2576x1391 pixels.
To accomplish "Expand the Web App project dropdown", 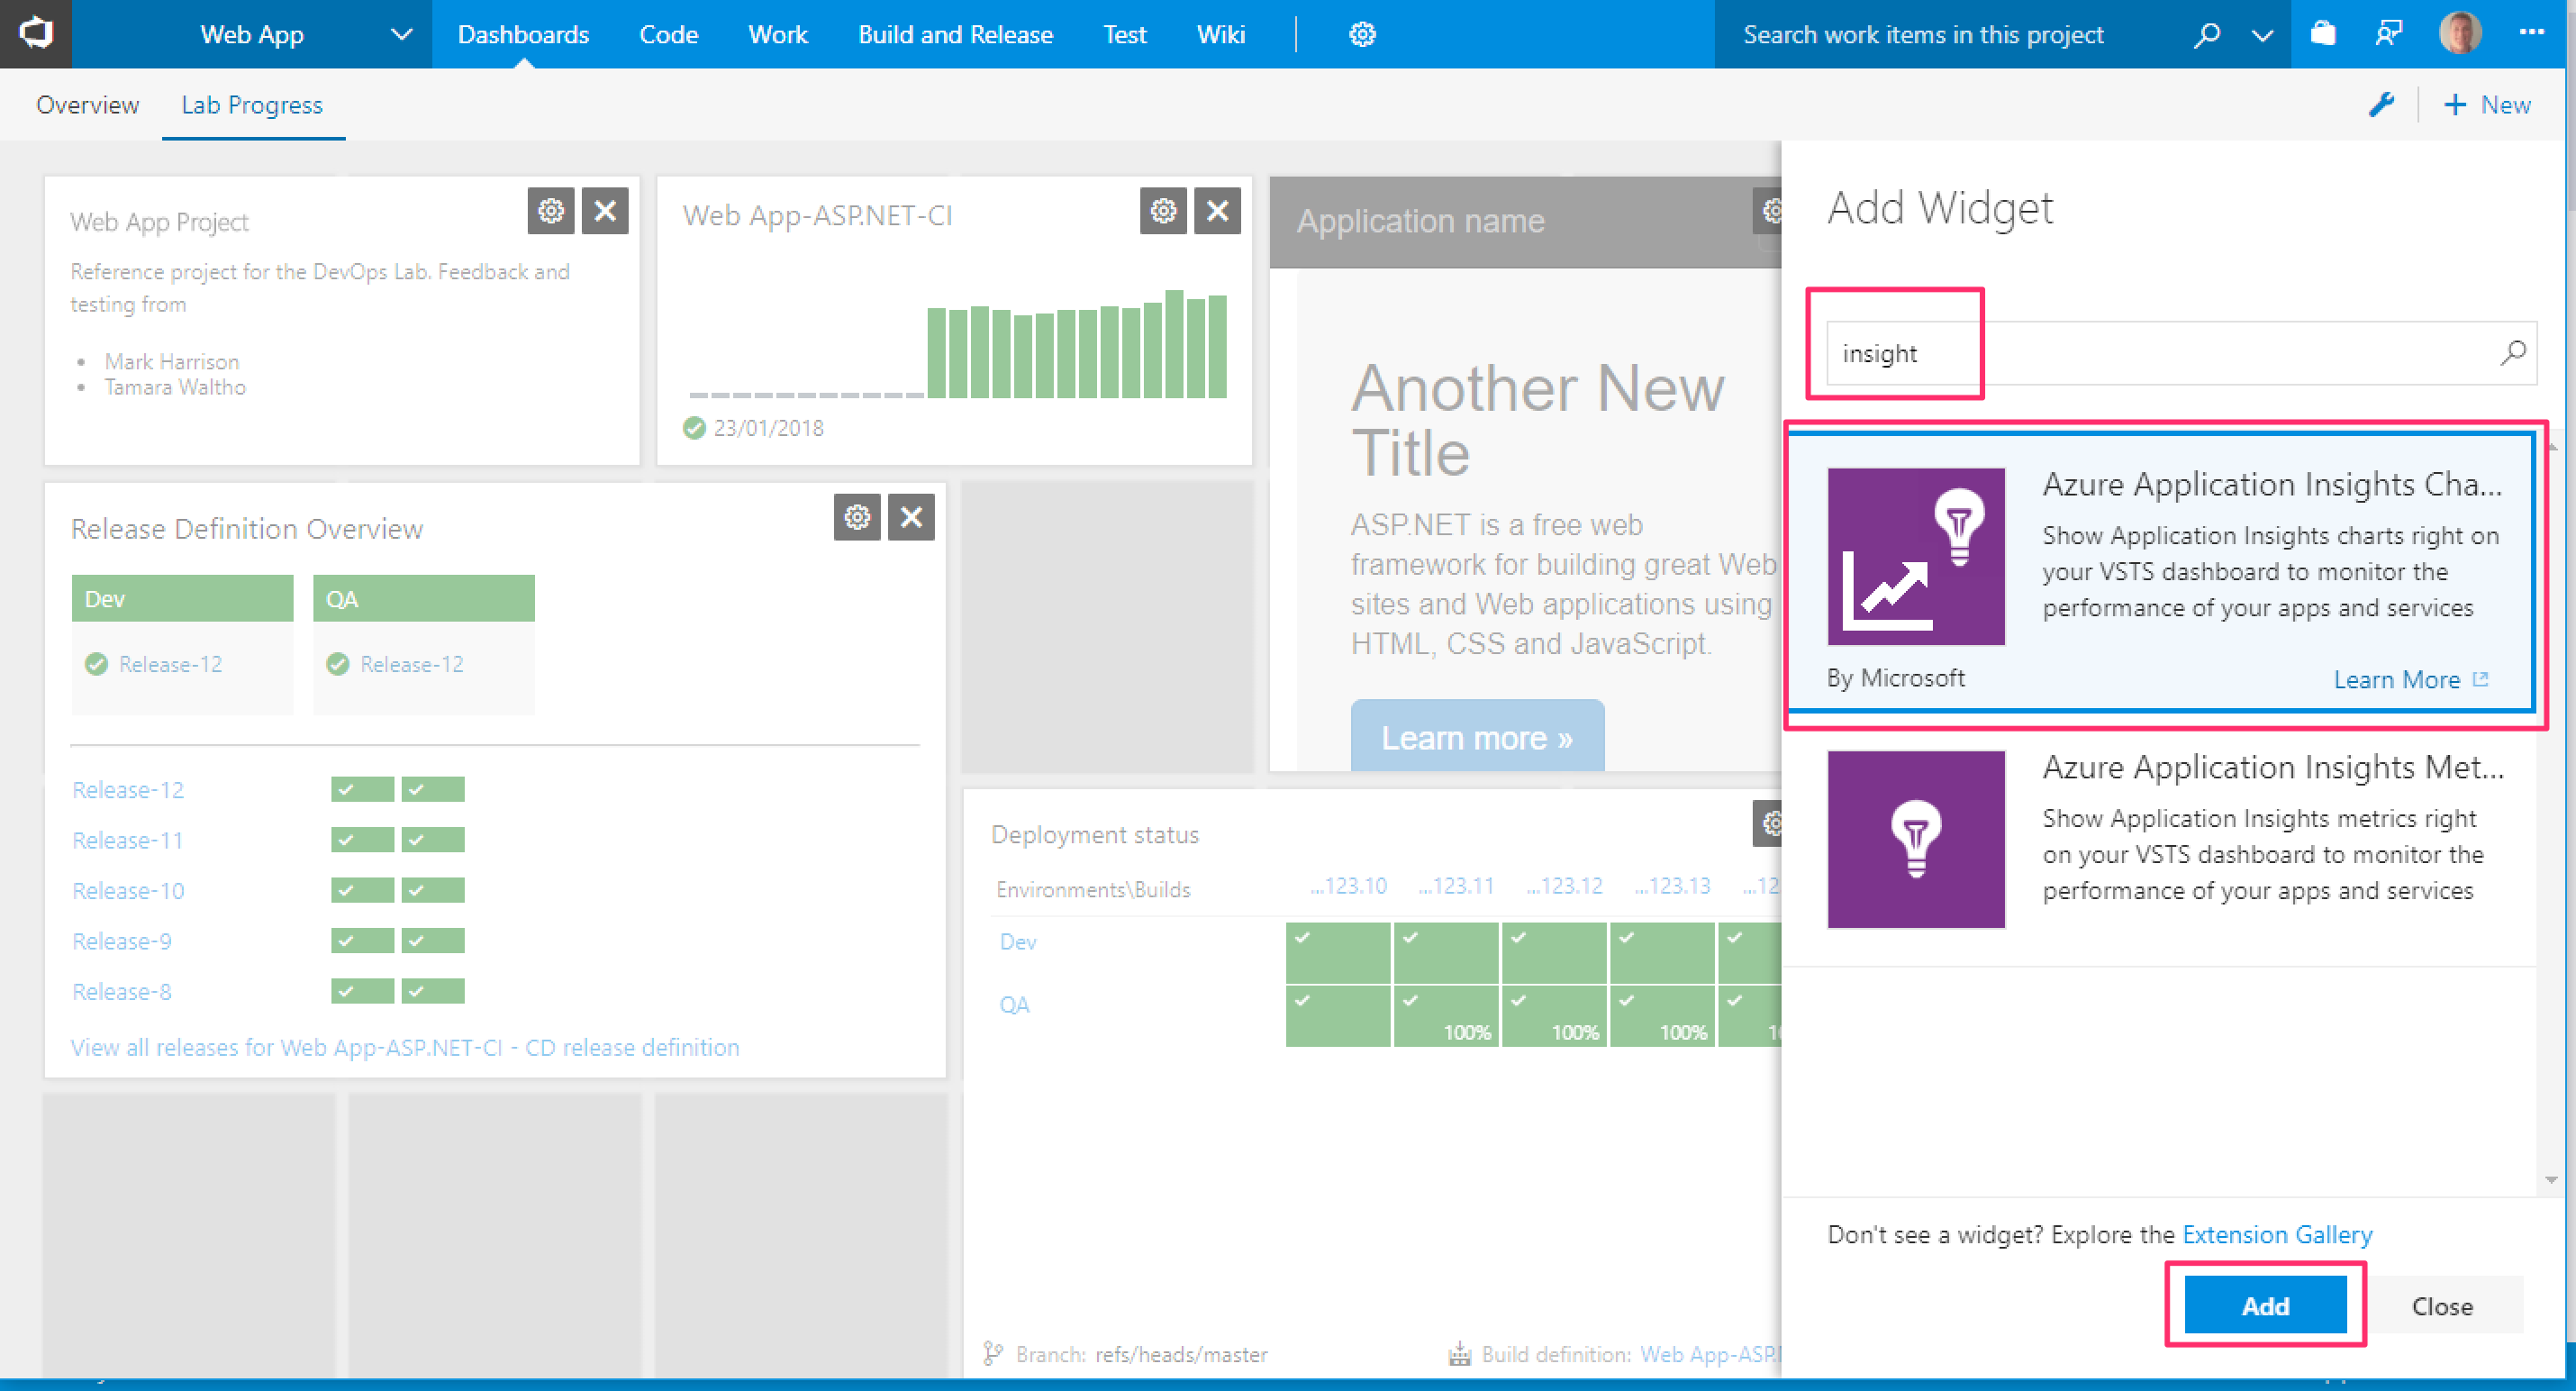I will (x=401, y=34).
